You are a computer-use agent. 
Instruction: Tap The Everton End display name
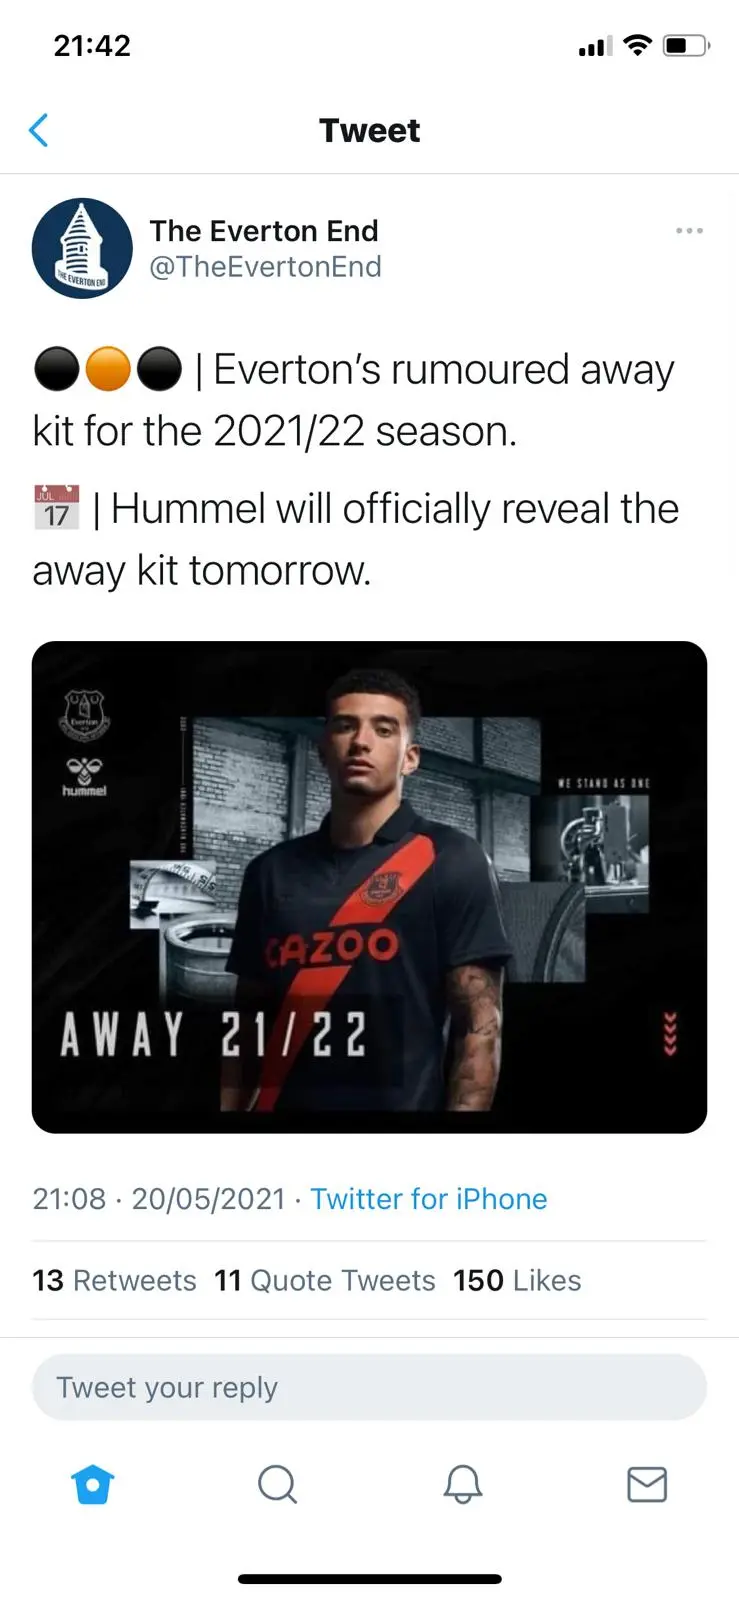point(264,231)
